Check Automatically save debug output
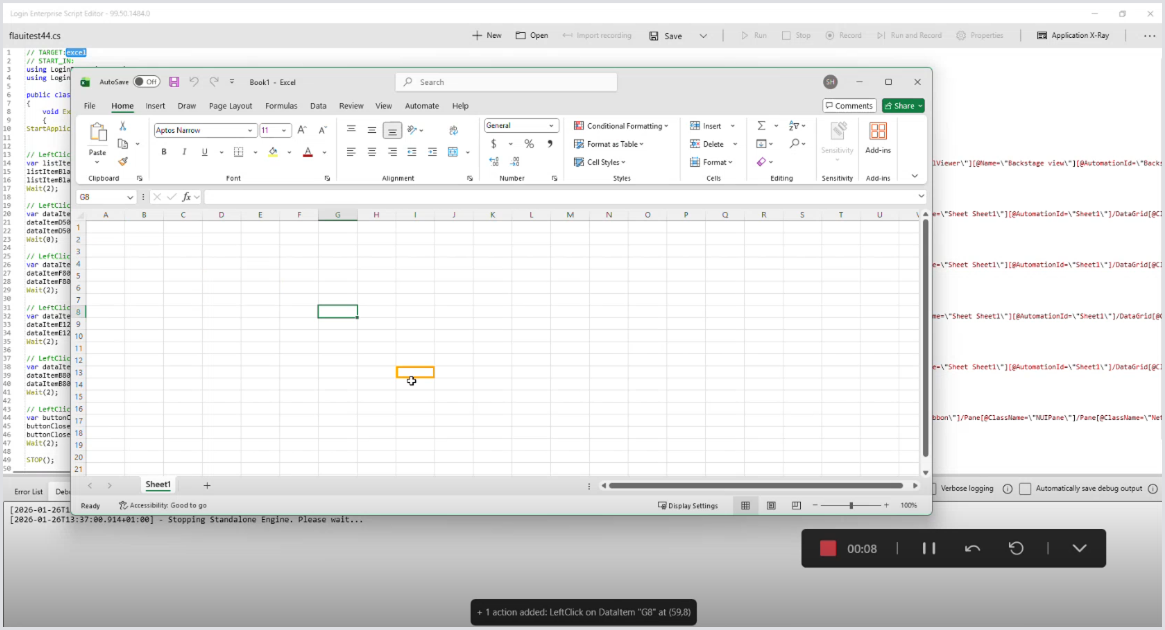Screen dimensions: 1165x630 1025,489
